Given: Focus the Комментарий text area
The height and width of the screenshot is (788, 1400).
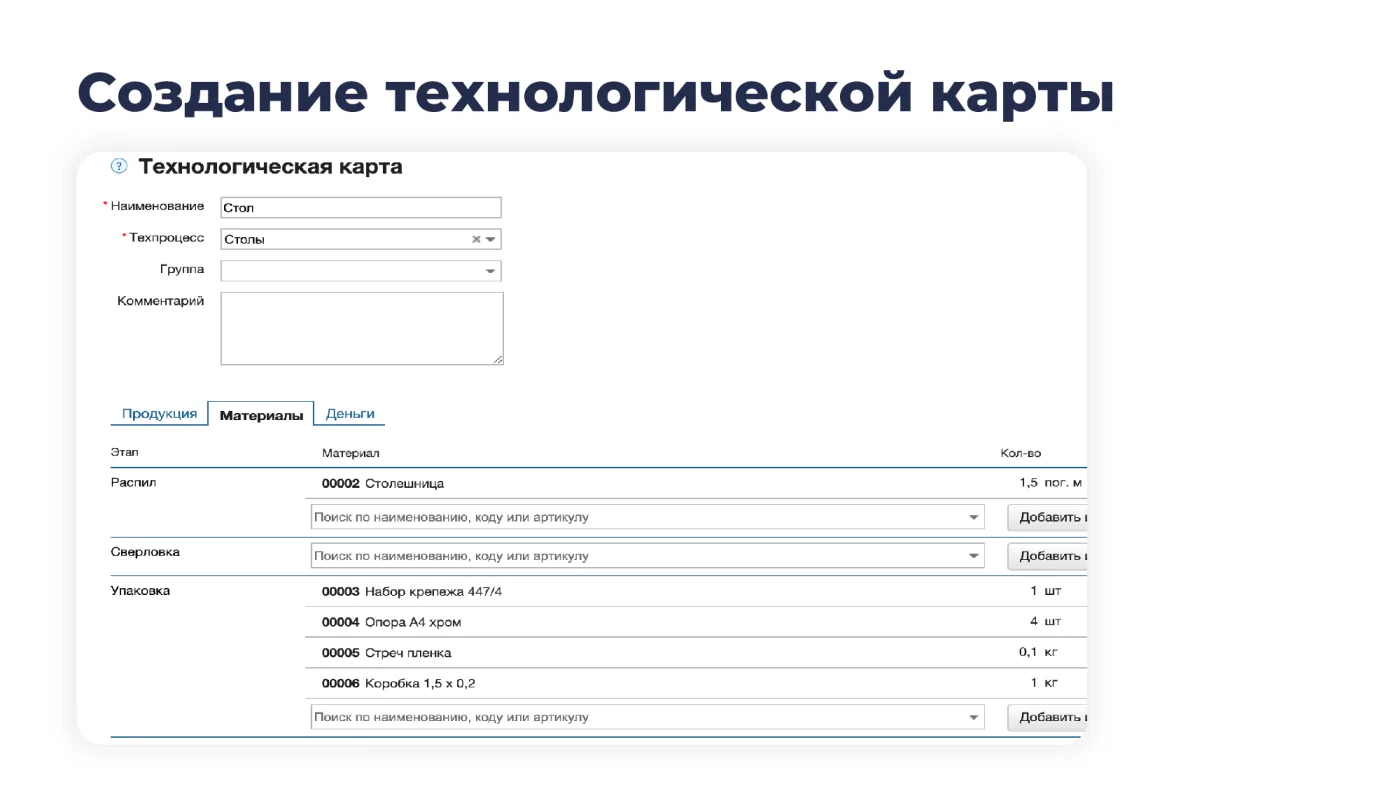Looking at the screenshot, I should (x=362, y=328).
